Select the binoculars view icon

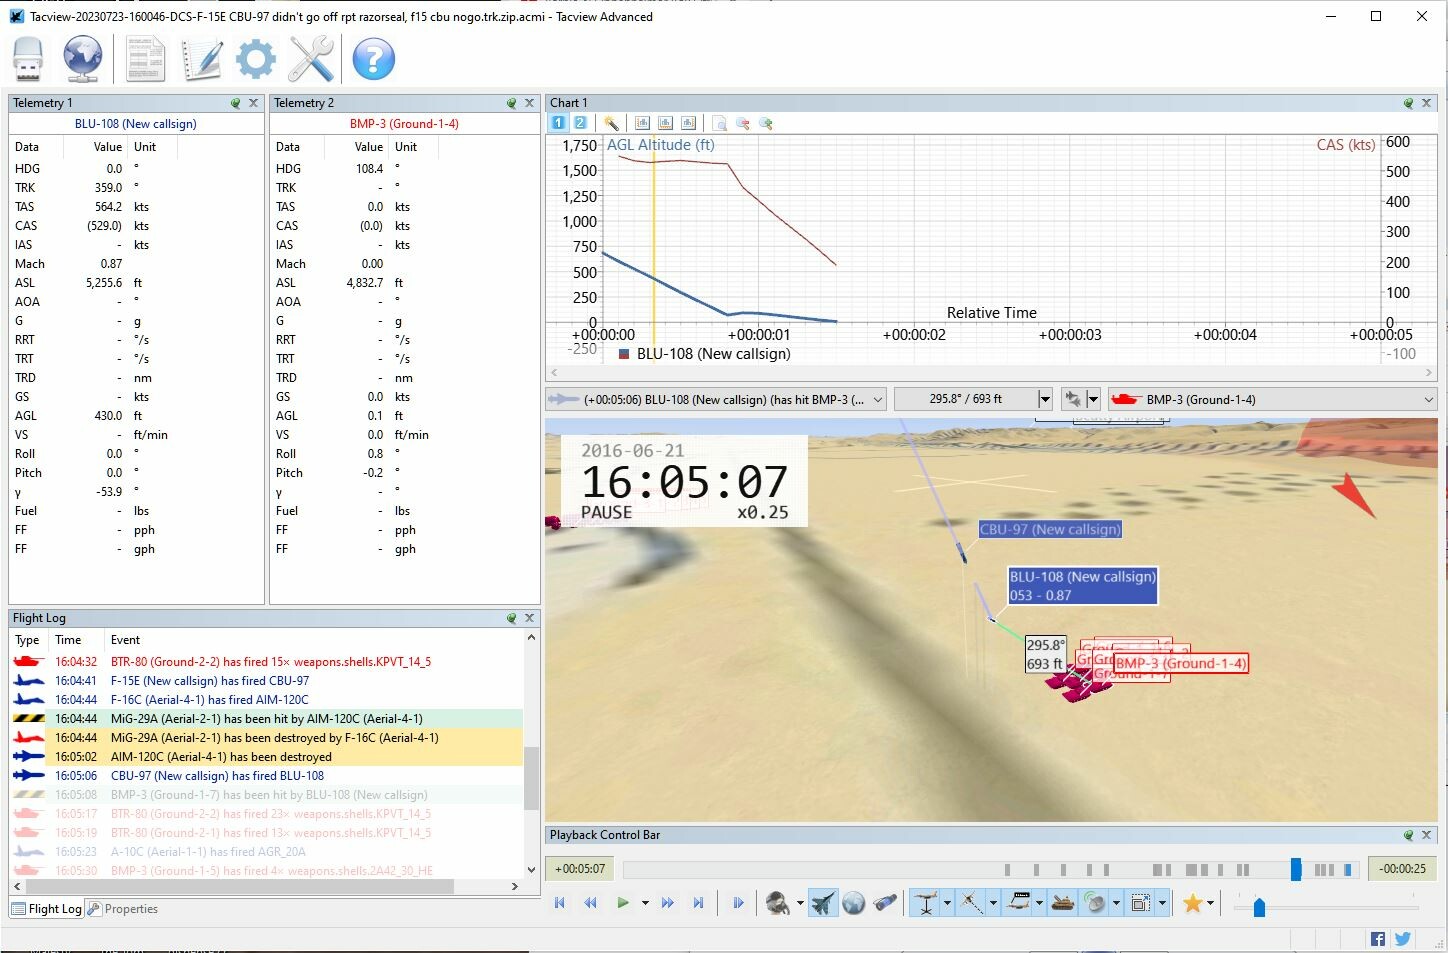click(x=885, y=903)
